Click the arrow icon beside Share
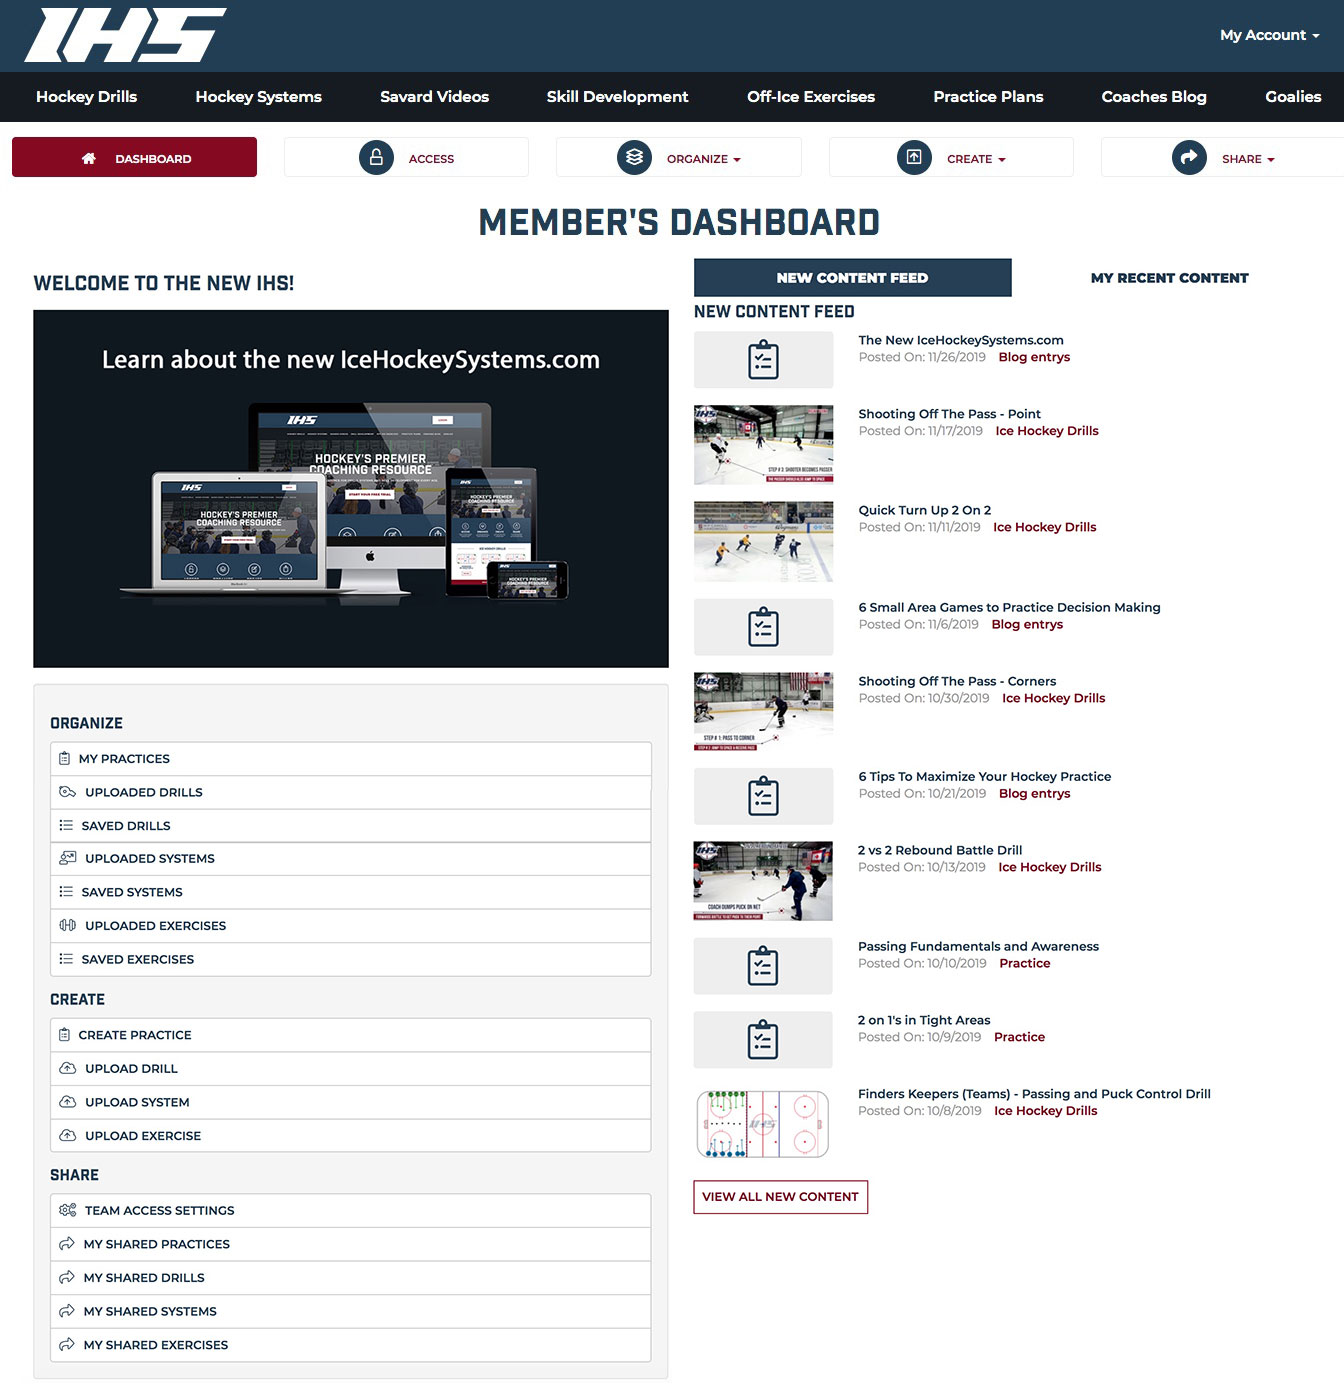The height and width of the screenshot is (1387, 1344). click(1189, 157)
